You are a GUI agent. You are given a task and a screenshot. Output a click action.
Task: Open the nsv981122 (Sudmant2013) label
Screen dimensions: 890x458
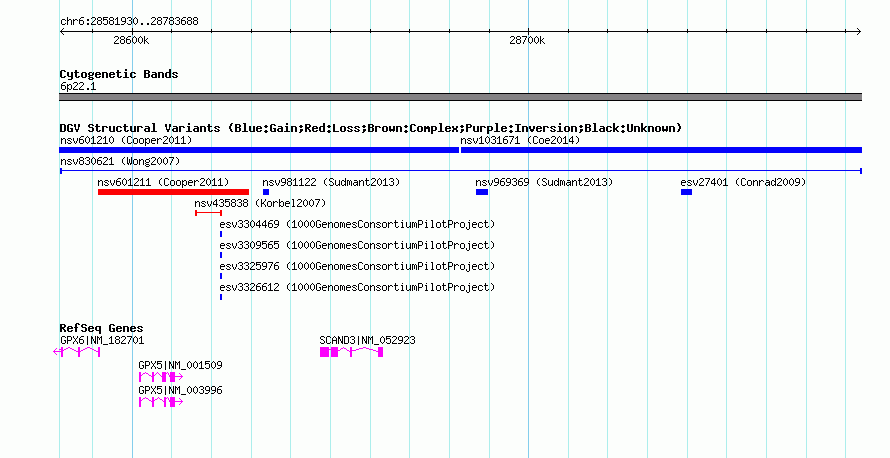[331, 182]
